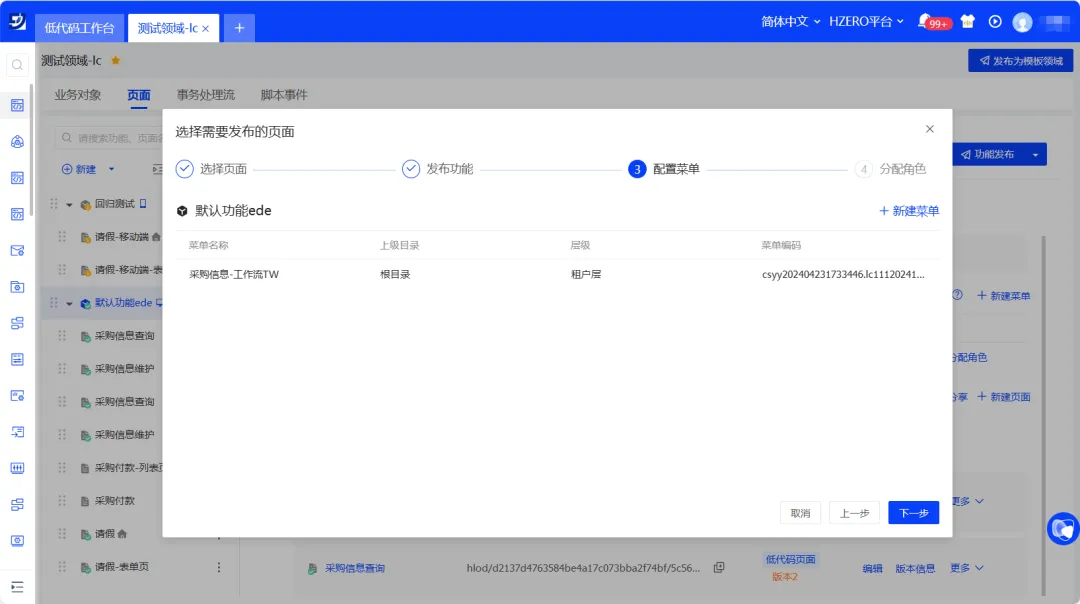Click the 租户层 cell
The height and width of the screenshot is (604, 1080).
pyautogui.click(x=586, y=274)
